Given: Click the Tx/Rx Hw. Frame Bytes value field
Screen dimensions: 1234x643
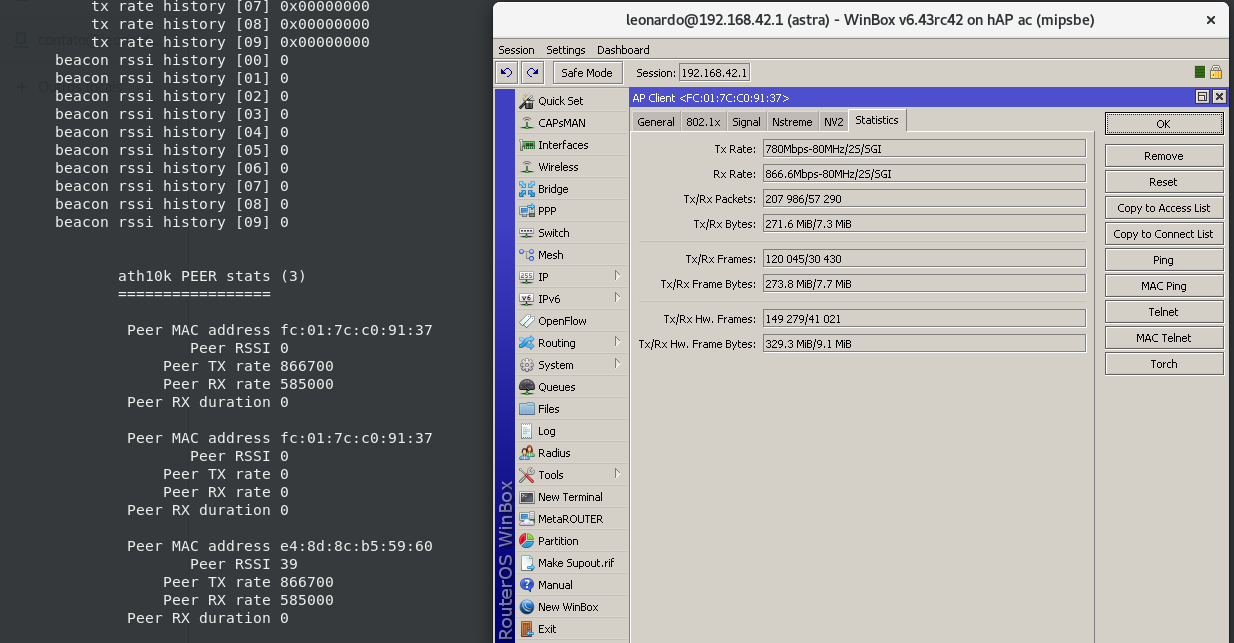Looking at the screenshot, I should tap(924, 343).
